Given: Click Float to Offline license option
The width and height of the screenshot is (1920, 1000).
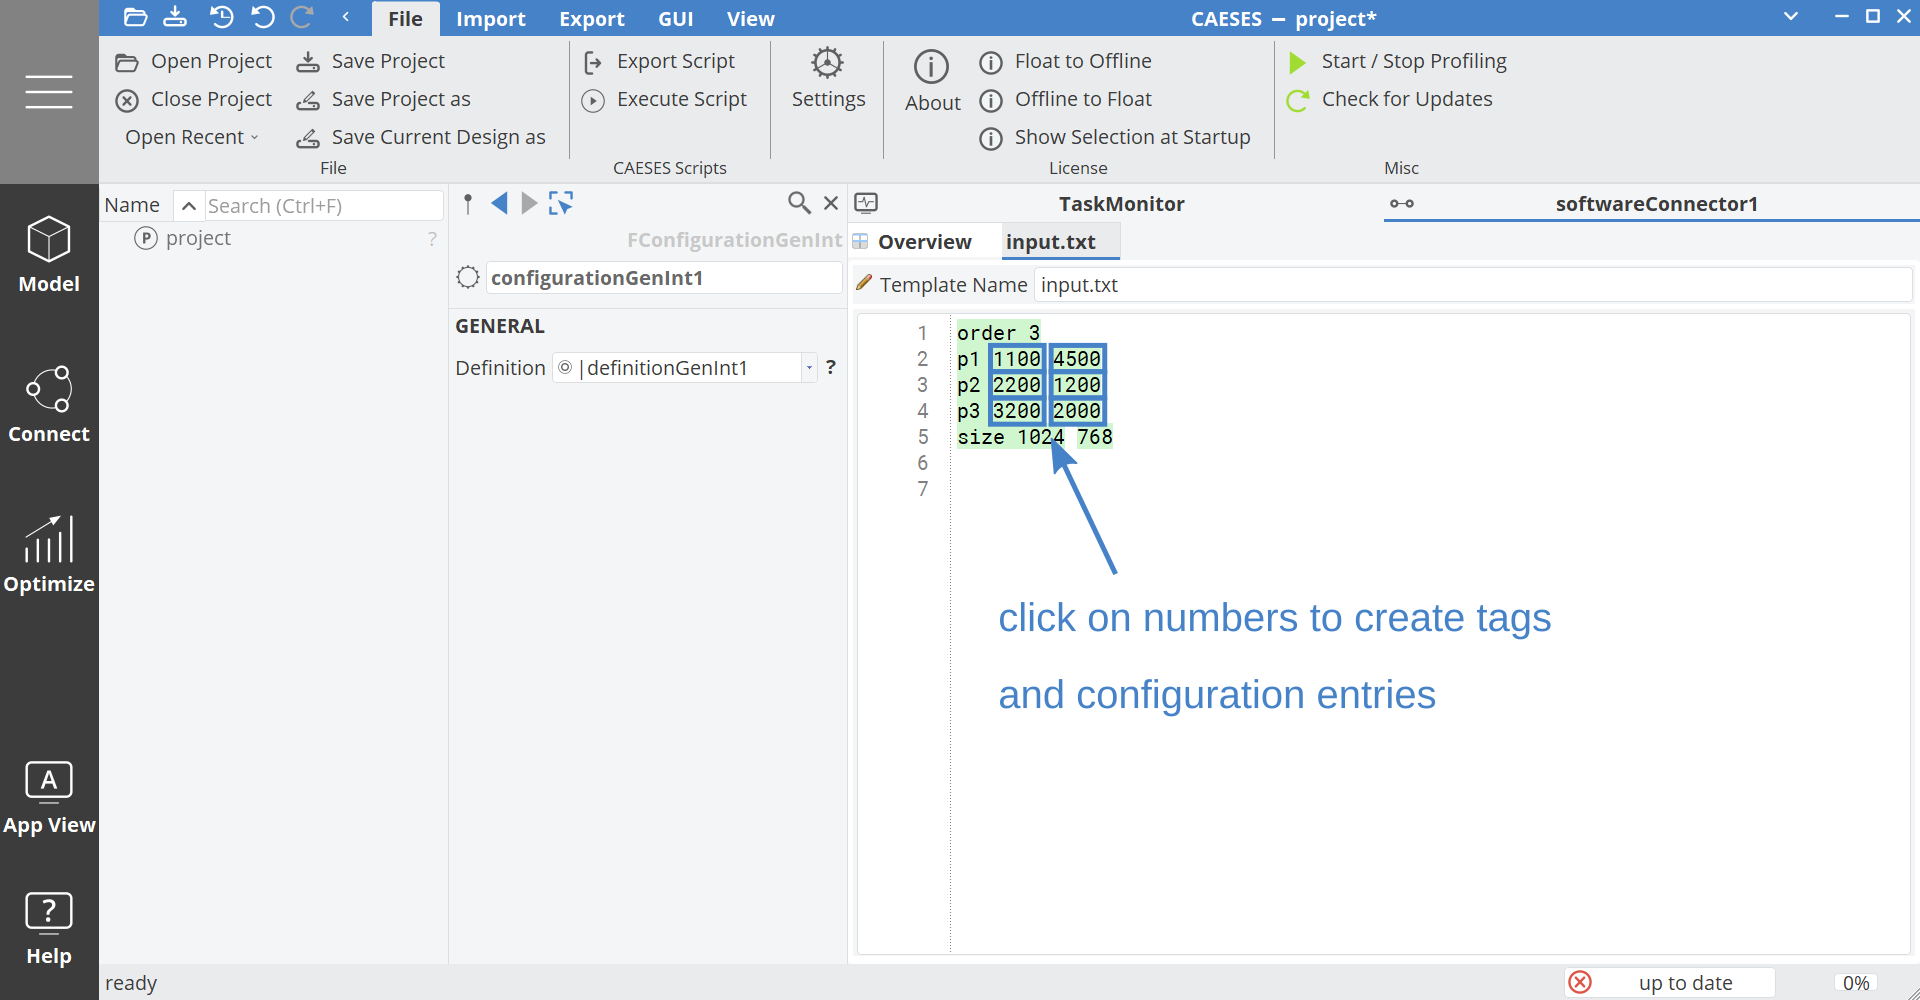Looking at the screenshot, I should pos(1066,62).
